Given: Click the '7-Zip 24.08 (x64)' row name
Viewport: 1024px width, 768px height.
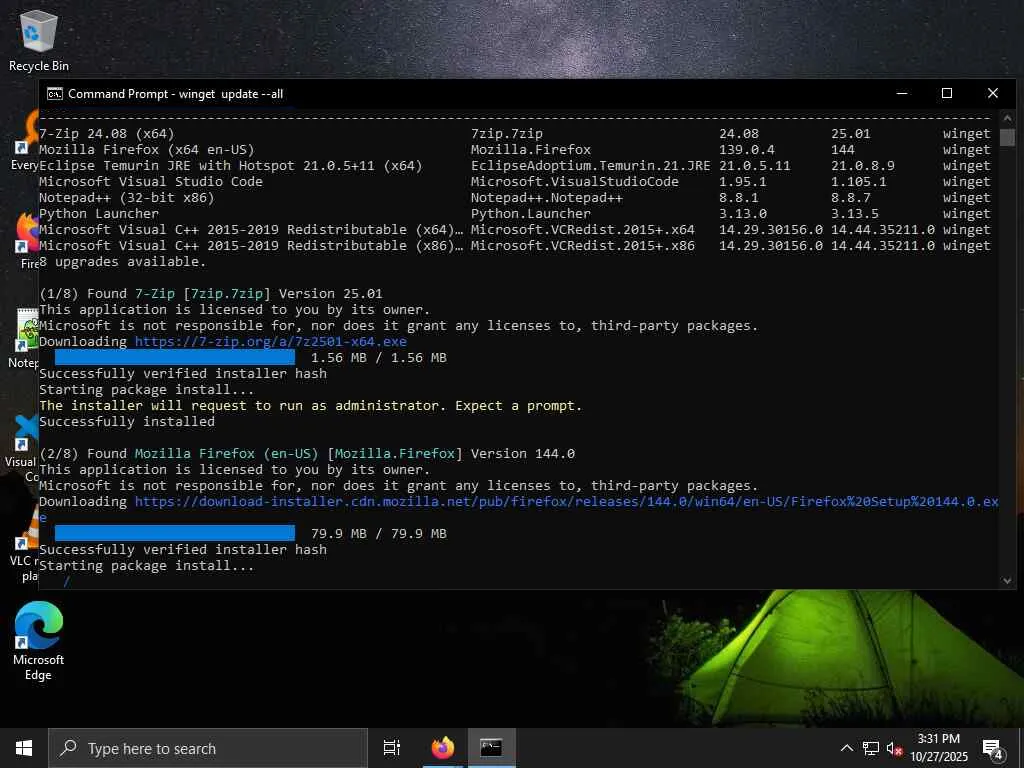Looking at the screenshot, I should (106, 134).
